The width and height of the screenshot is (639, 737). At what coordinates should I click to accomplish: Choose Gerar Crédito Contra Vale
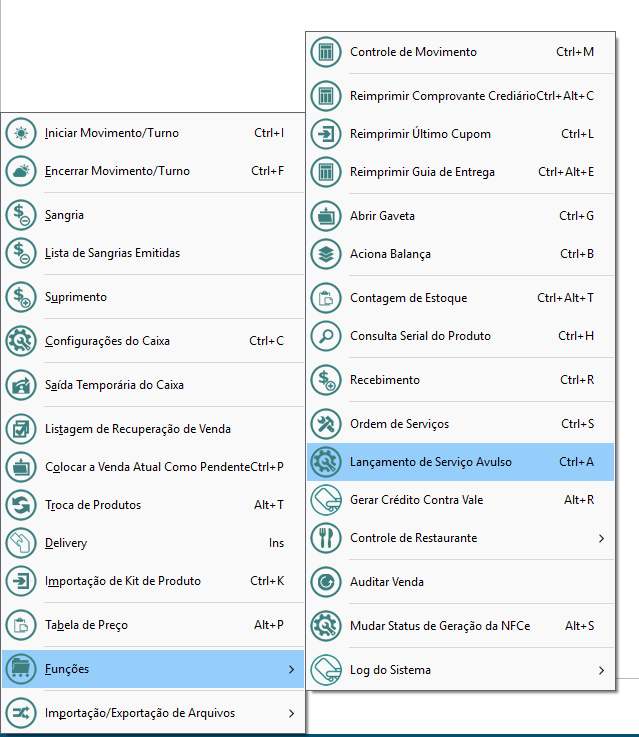(416, 500)
